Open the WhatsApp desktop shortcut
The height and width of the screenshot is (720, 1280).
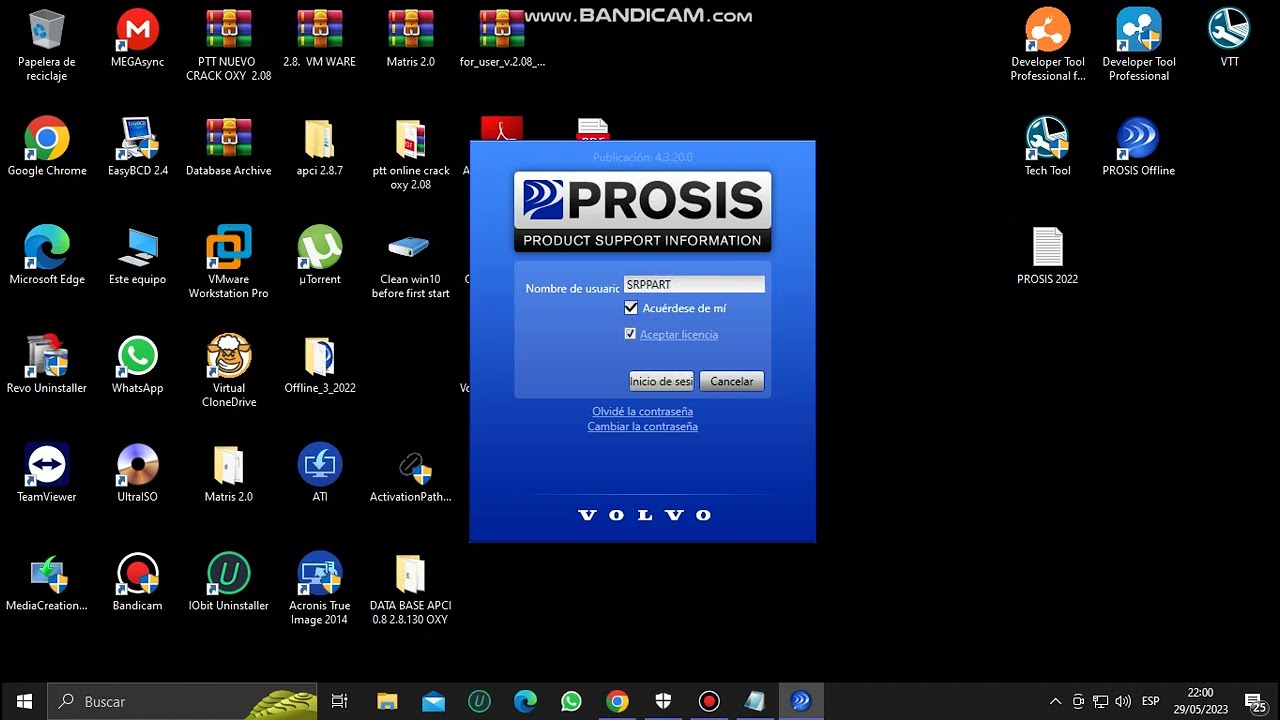coord(137,364)
